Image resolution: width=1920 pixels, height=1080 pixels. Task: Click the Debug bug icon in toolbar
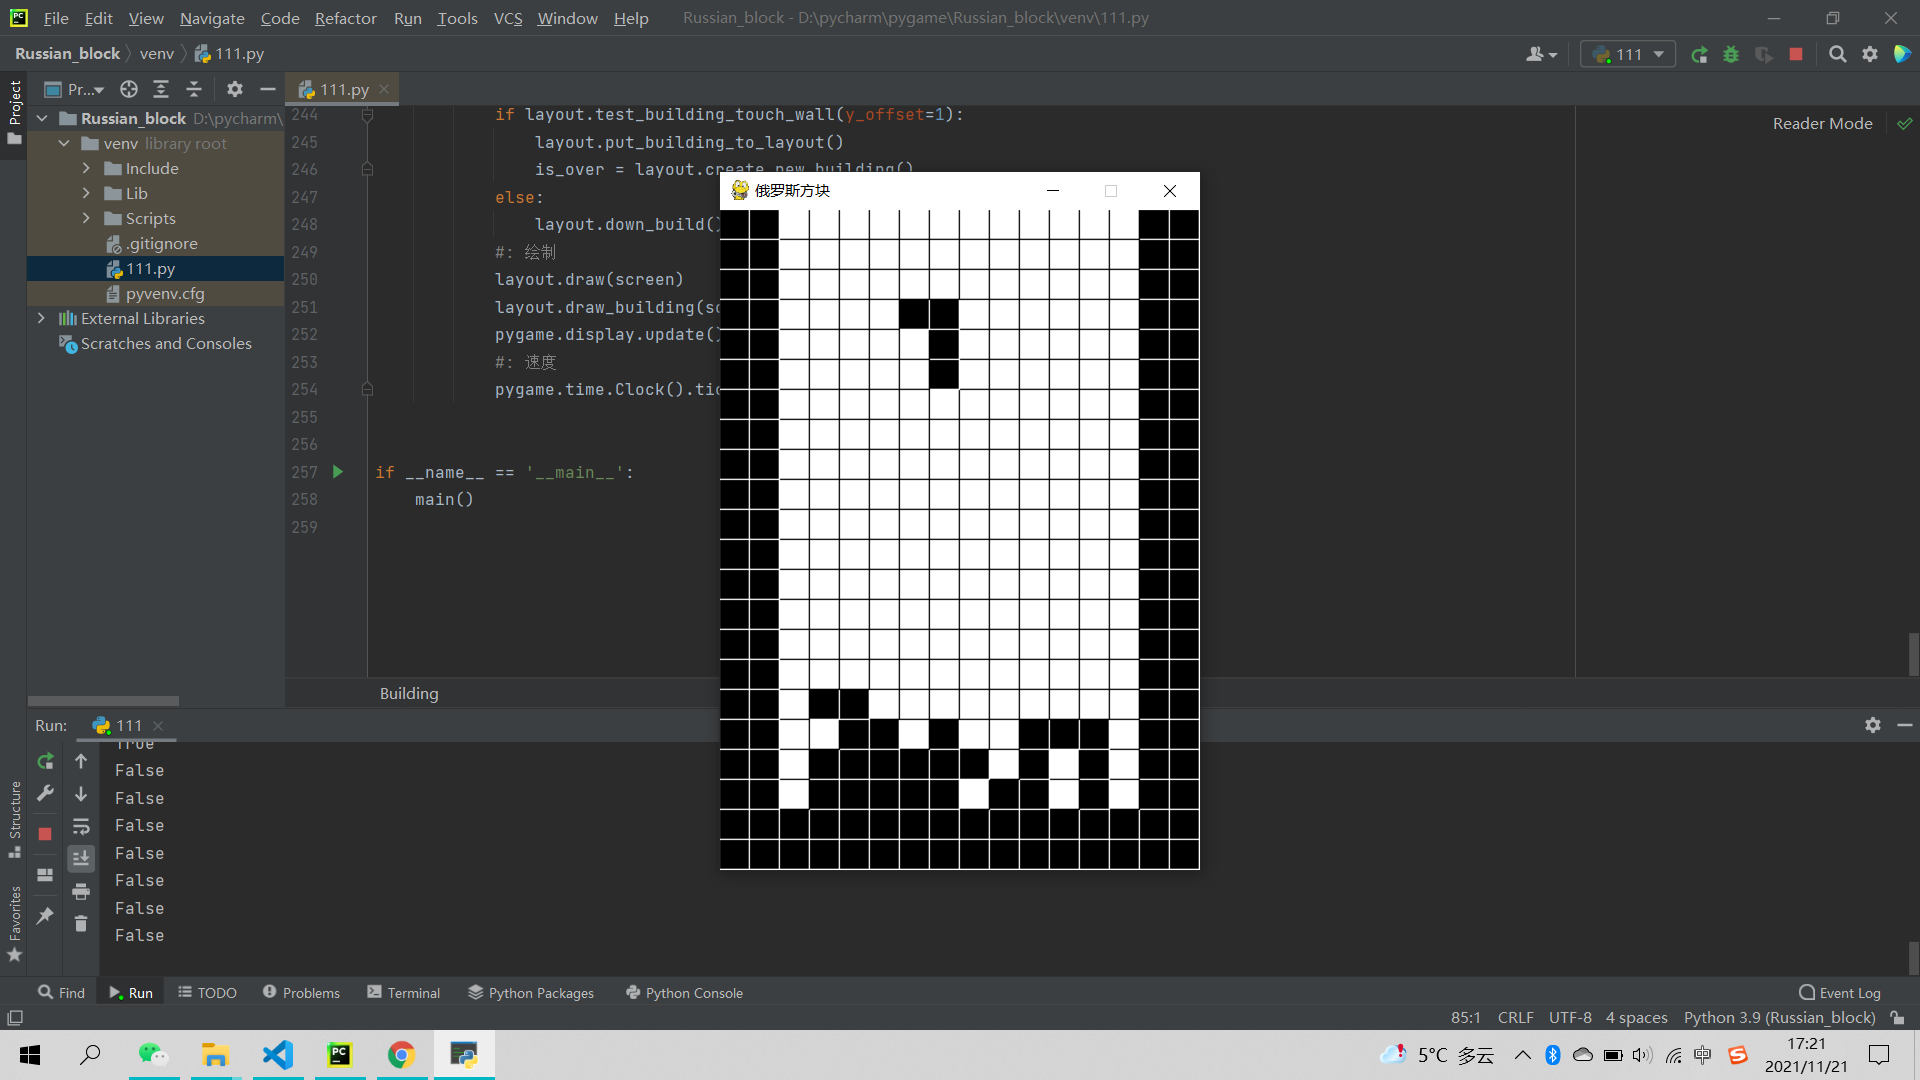tap(1731, 55)
